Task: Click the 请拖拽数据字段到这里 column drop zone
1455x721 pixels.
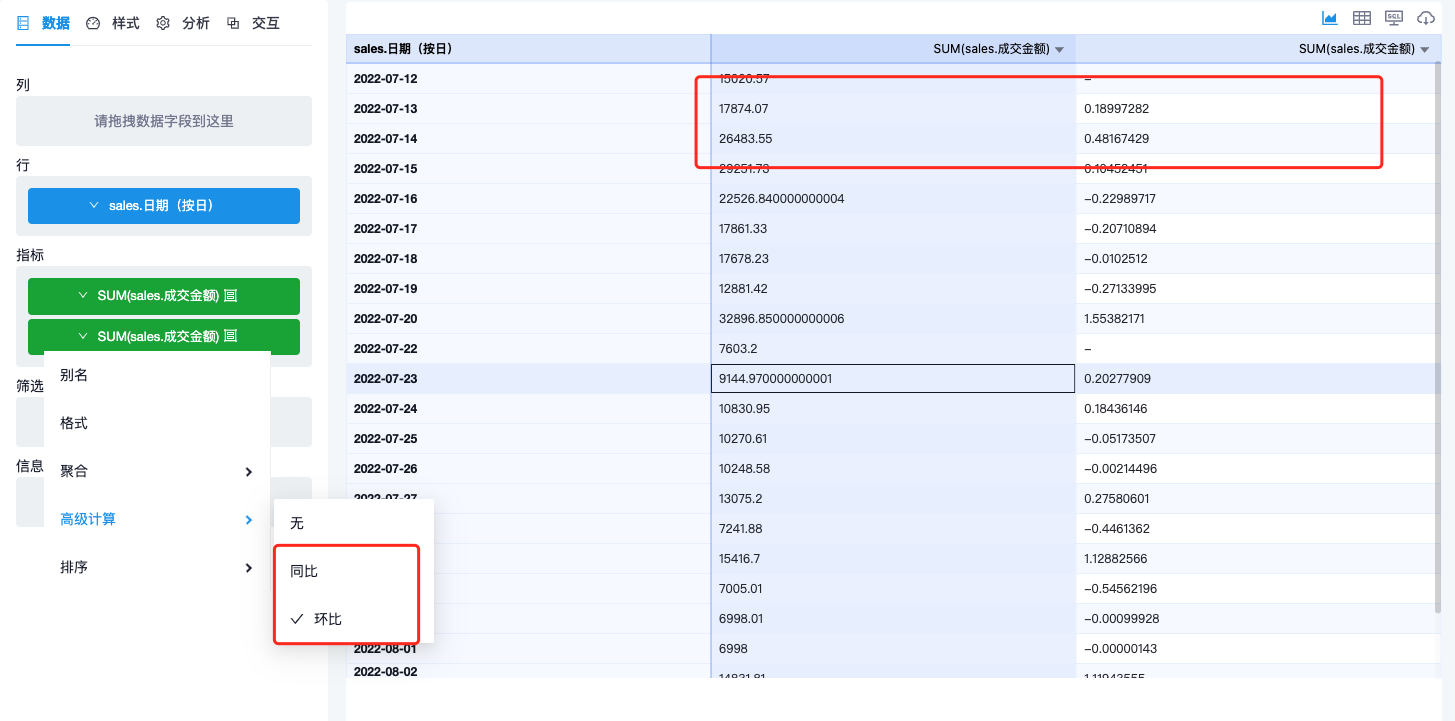Action: pos(164,121)
